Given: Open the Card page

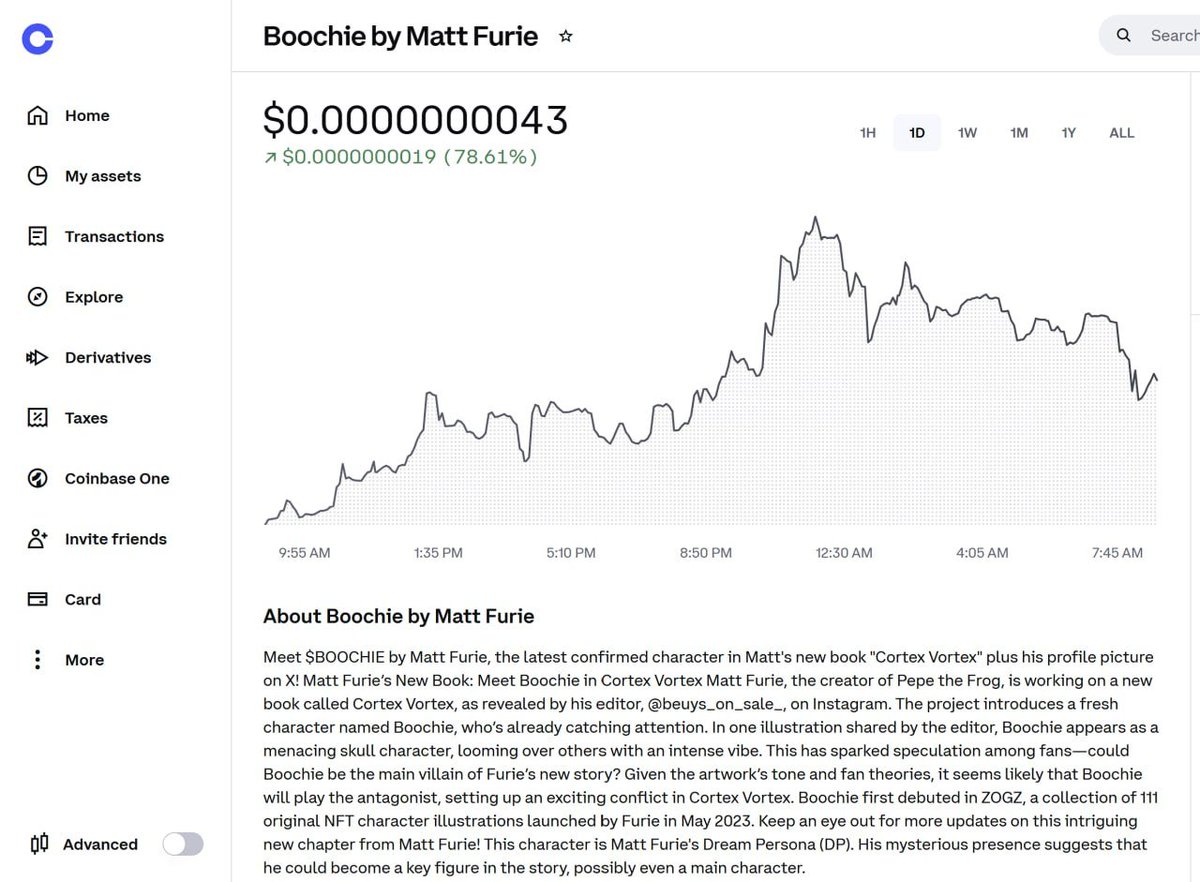Looking at the screenshot, I should (x=83, y=600).
